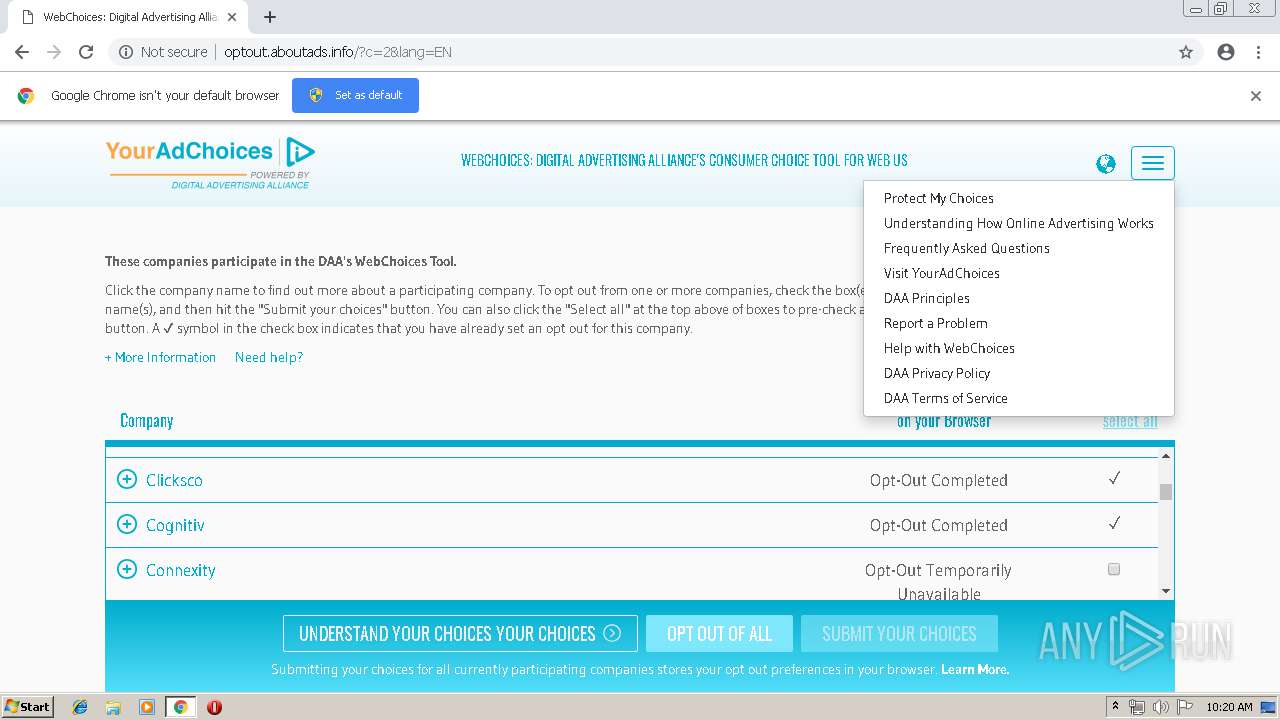The width and height of the screenshot is (1280, 720).
Task: Click Opt Out Of All button
Action: (719, 633)
